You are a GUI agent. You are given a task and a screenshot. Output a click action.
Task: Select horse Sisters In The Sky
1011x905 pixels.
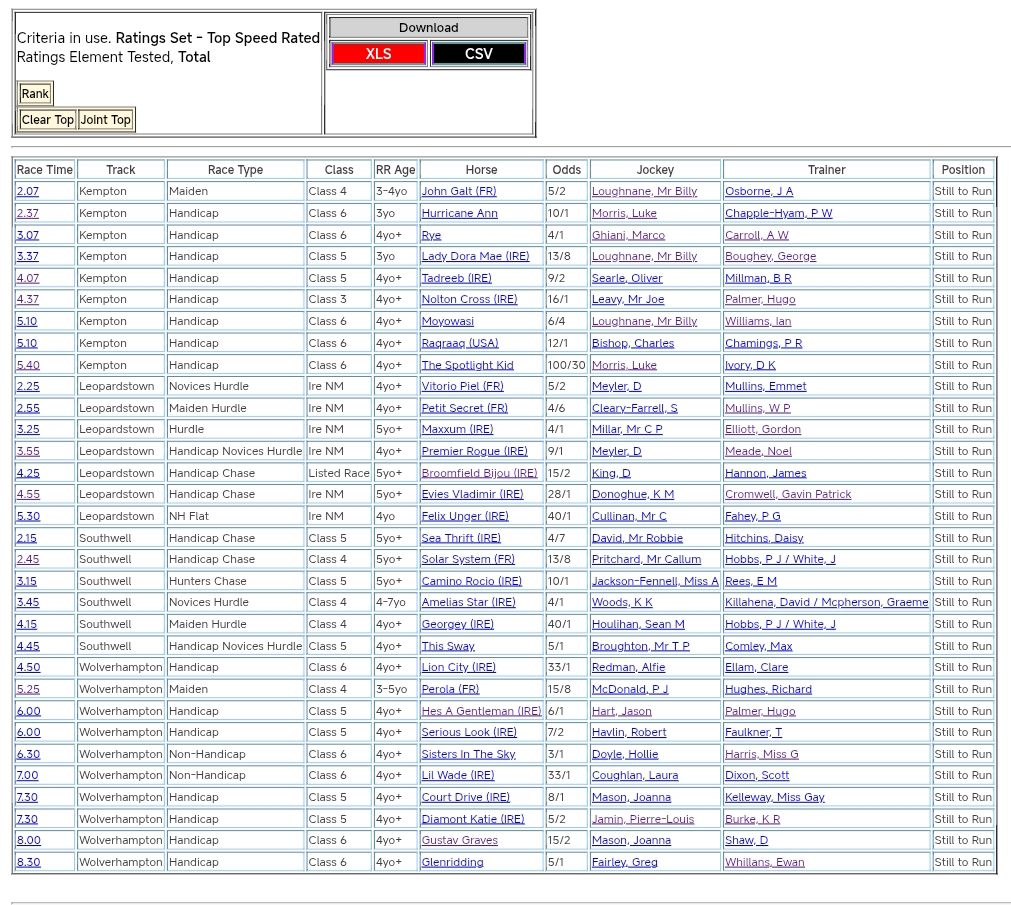(x=468, y=754)
